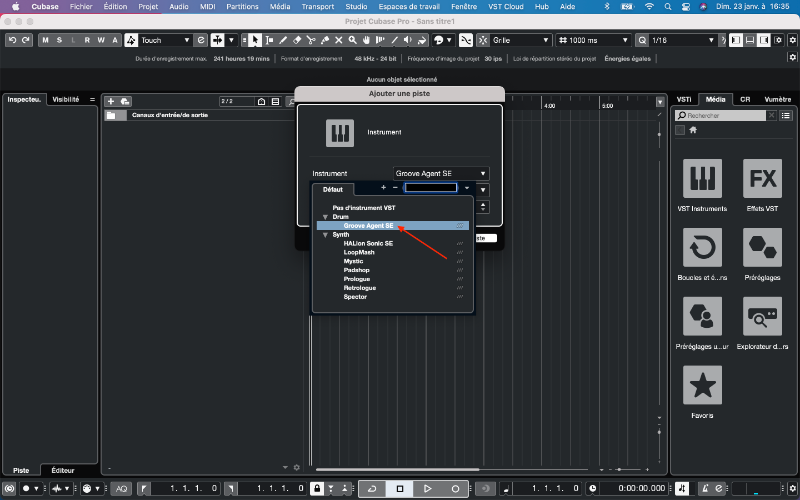Image resolution: width=800 pixels, height=500 pixels.
Task: Toggle left zone visibility button
Action: pyautogui.click(x=735, y=40)
